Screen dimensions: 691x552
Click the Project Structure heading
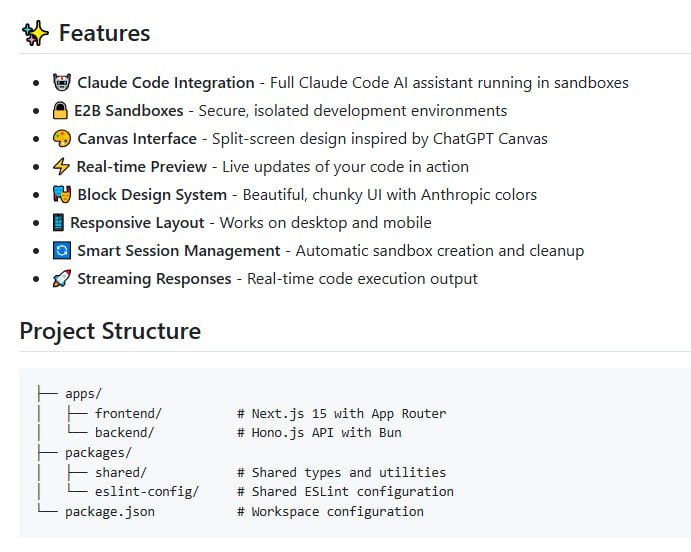click(110, 331)
